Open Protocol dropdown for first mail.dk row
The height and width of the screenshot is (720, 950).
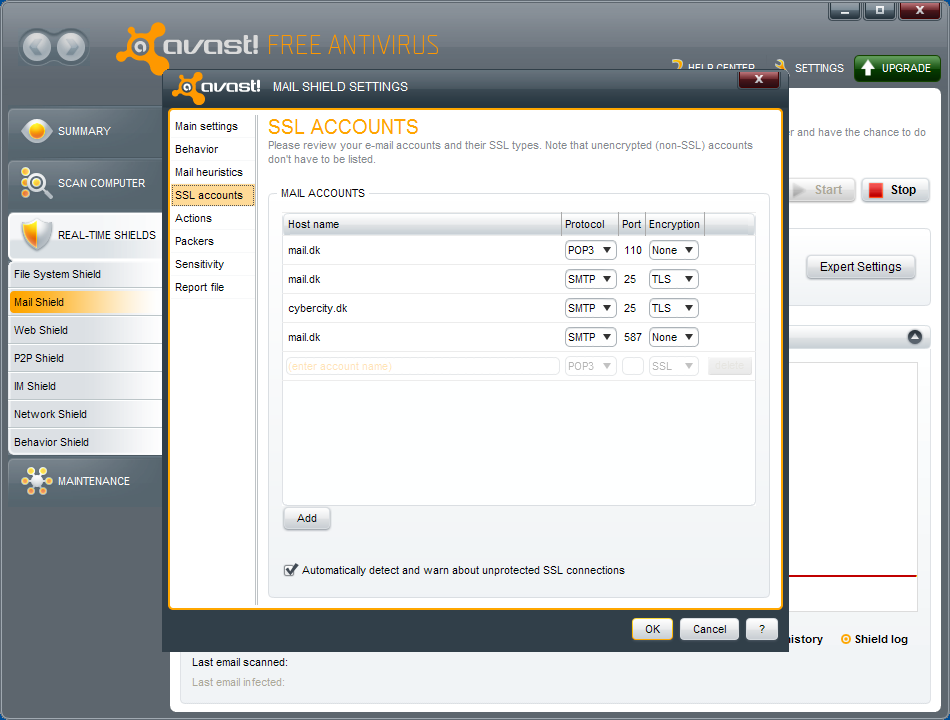pos(590,250)
